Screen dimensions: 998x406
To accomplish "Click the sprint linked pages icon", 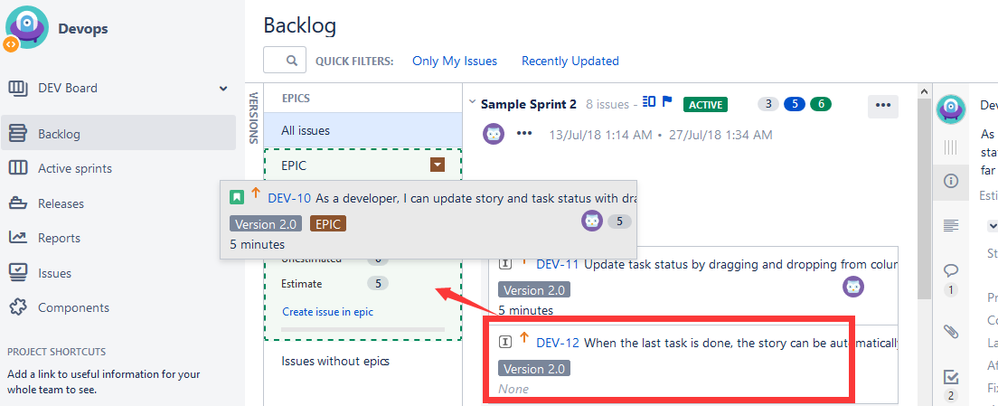I will (649, 101).
